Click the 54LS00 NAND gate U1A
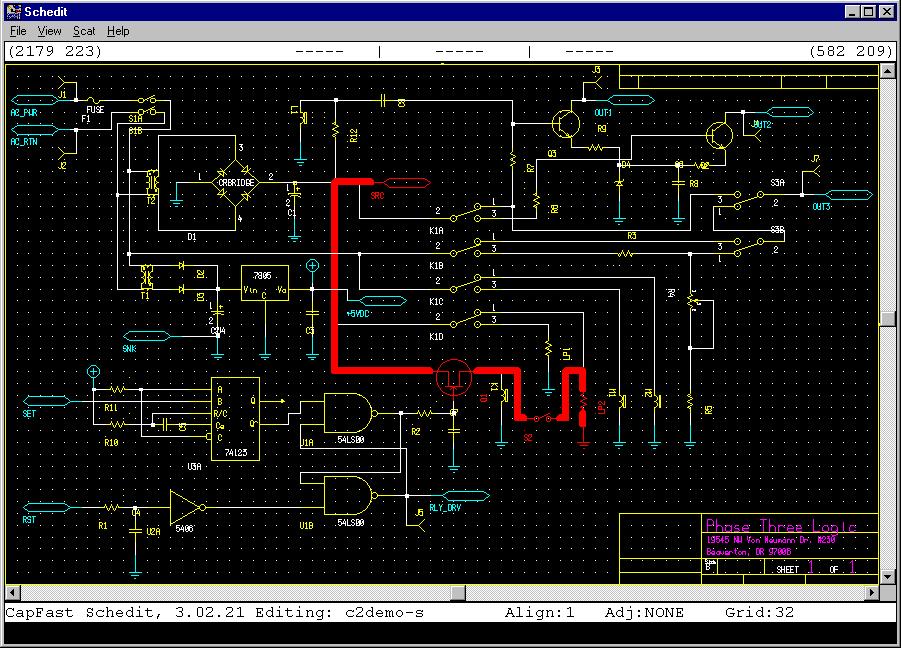Viewport: 901px width, 648px height. click(347, 415)
